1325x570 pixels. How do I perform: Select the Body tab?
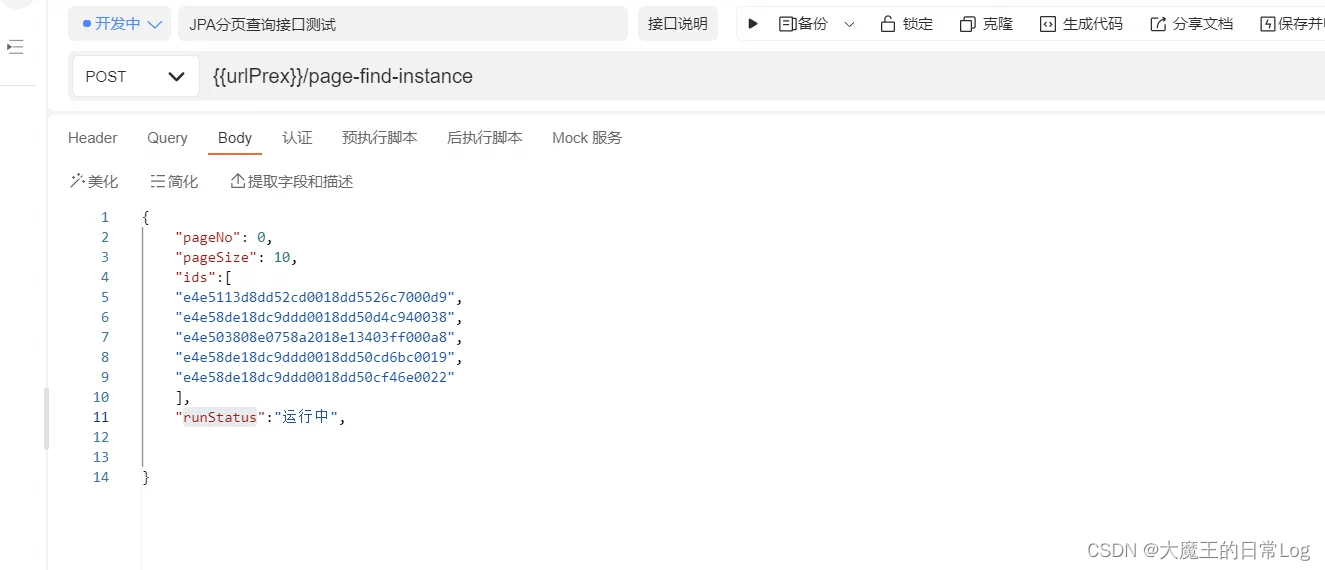click(x=235, y=138)
